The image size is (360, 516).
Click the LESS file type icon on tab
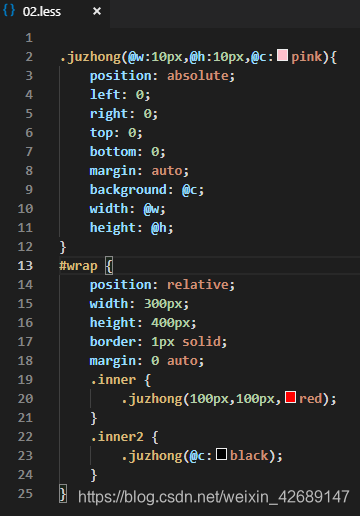pyautogui.click(x=9, y=10)
